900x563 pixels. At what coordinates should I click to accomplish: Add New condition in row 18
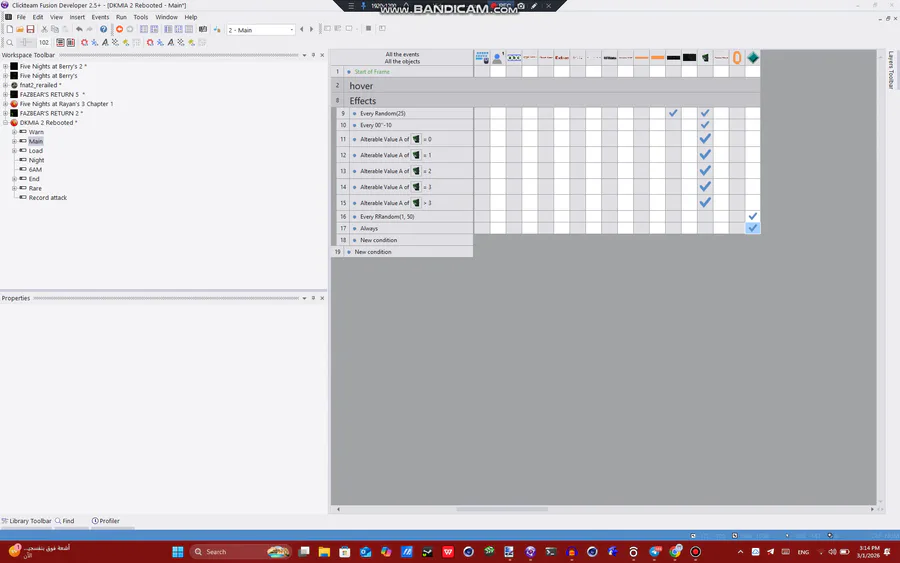(378, 240)
